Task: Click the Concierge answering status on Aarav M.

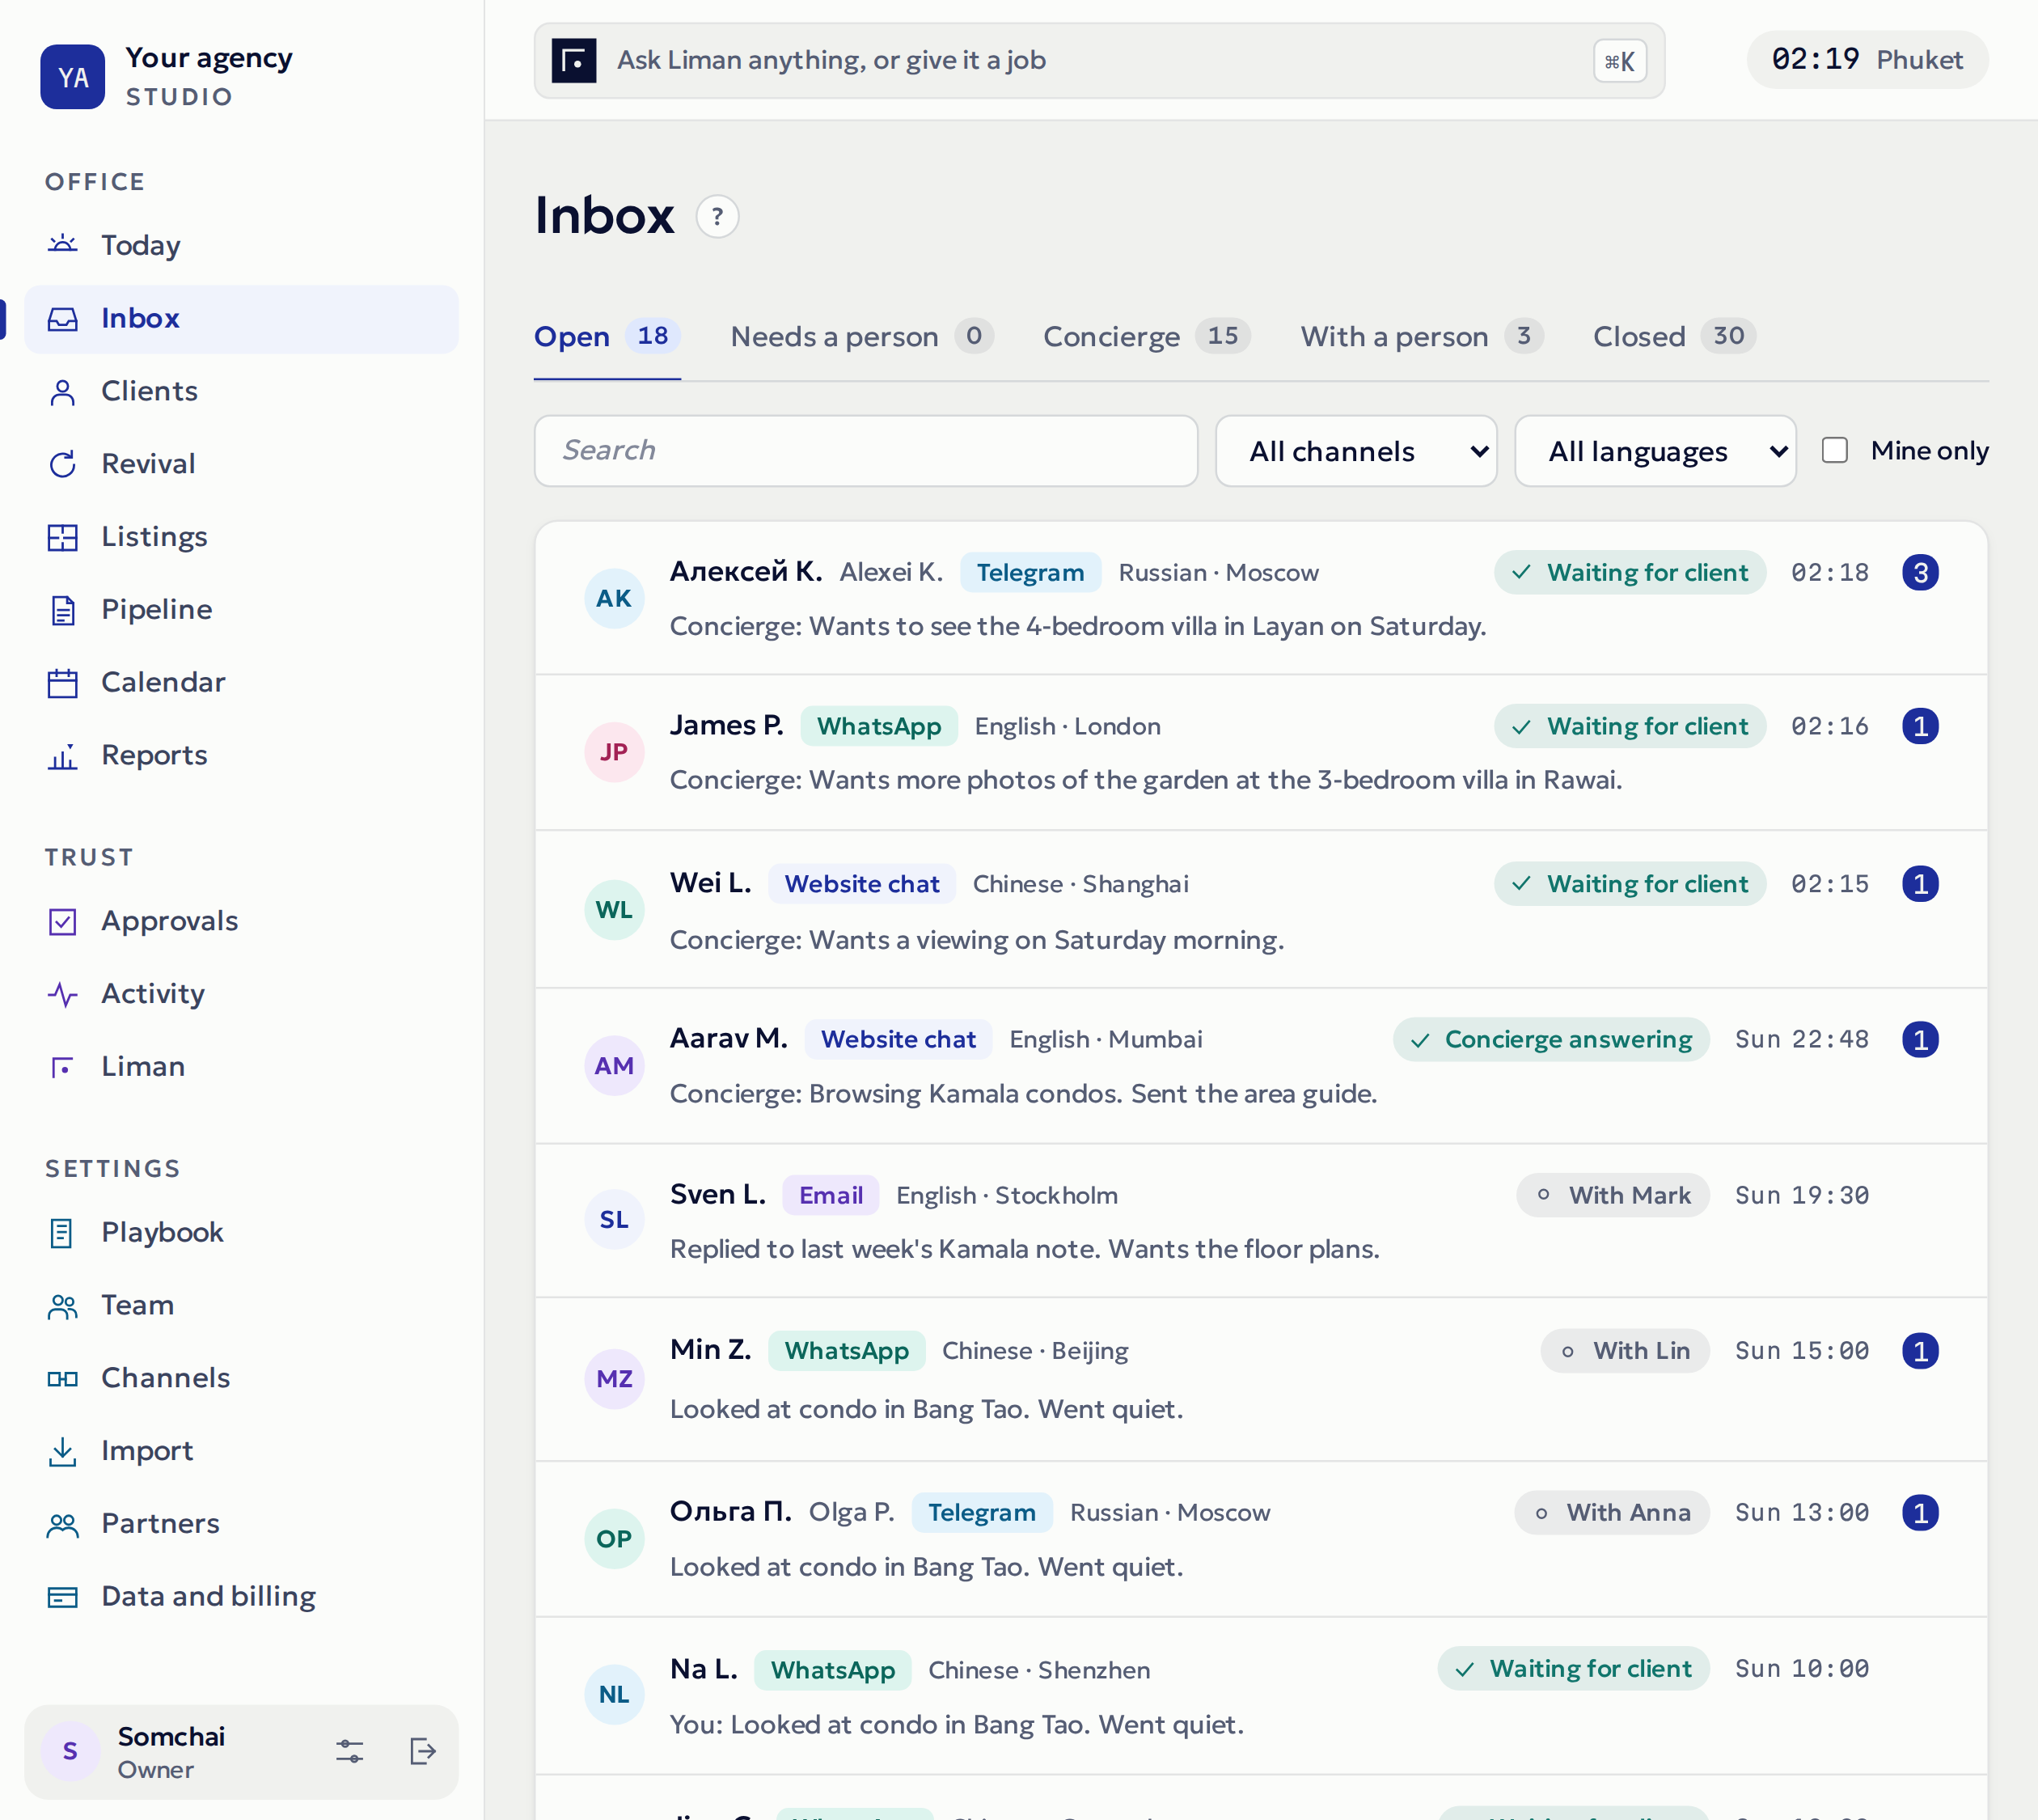Action: pyautogui.click(x=1551, y=1040)
